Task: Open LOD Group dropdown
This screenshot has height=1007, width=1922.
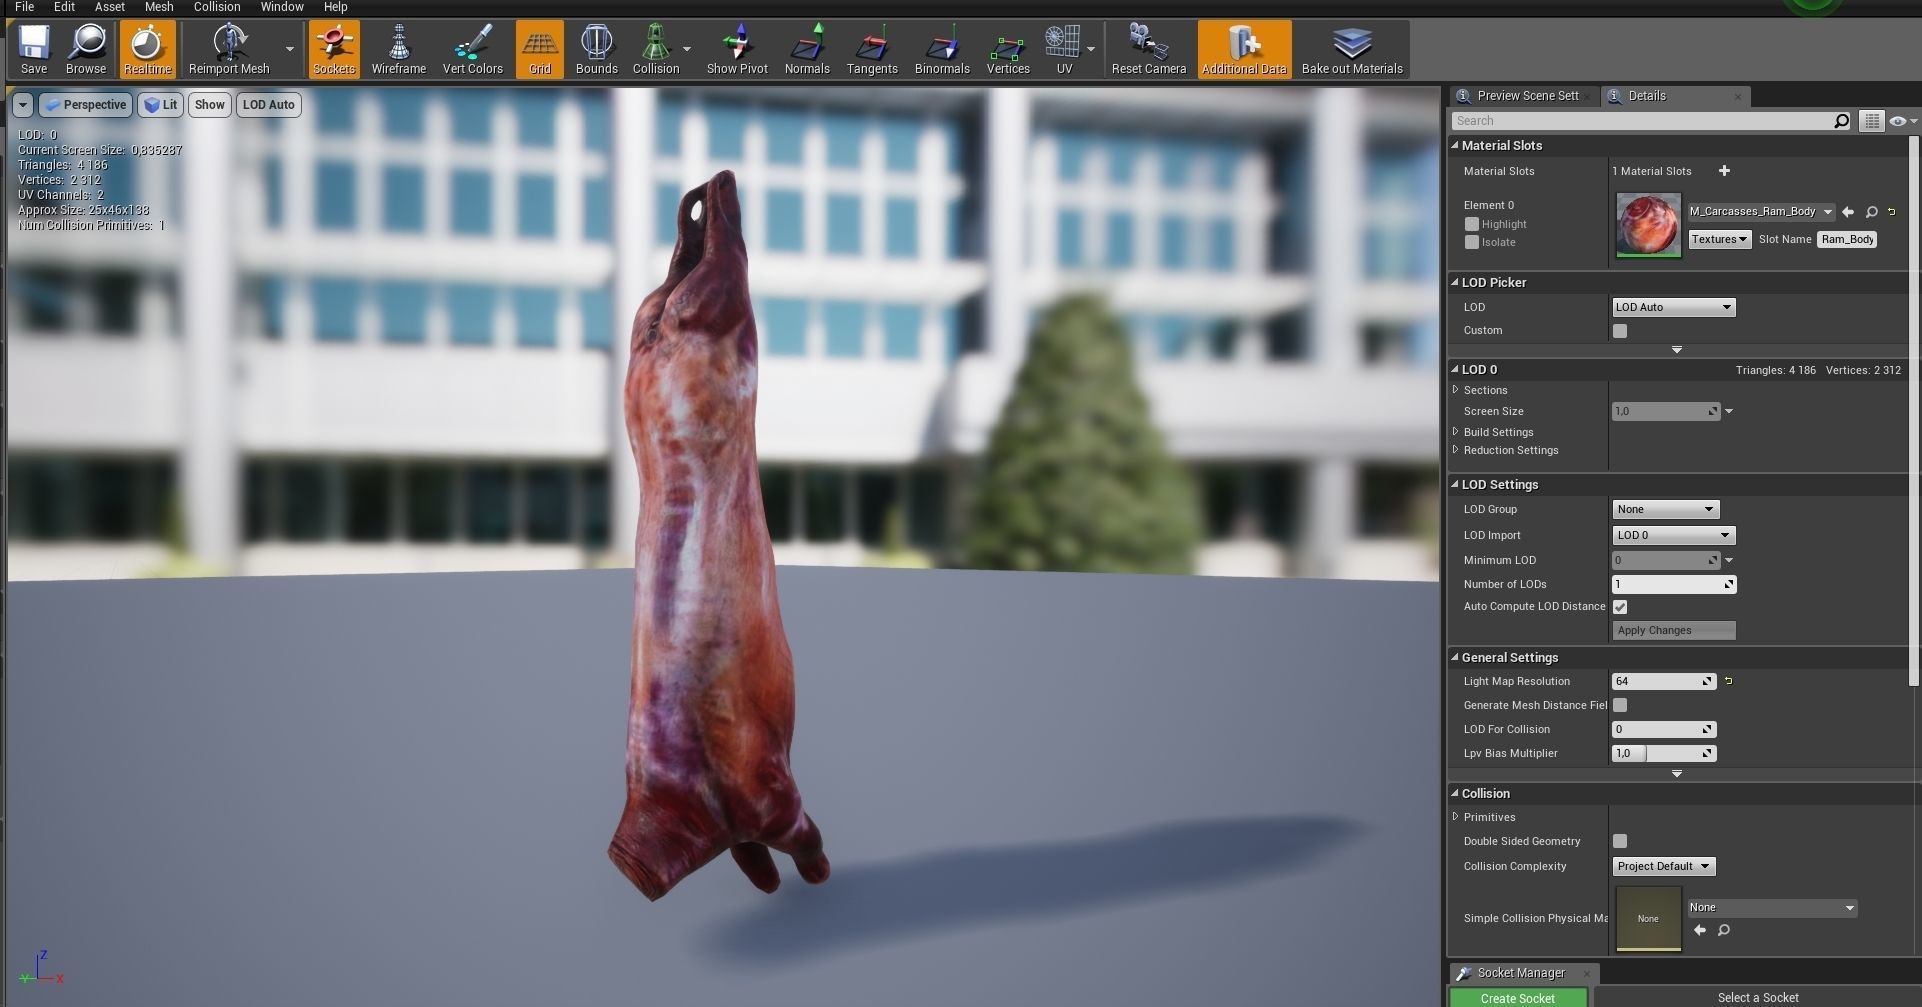Action: click(x=1665, y=509)
